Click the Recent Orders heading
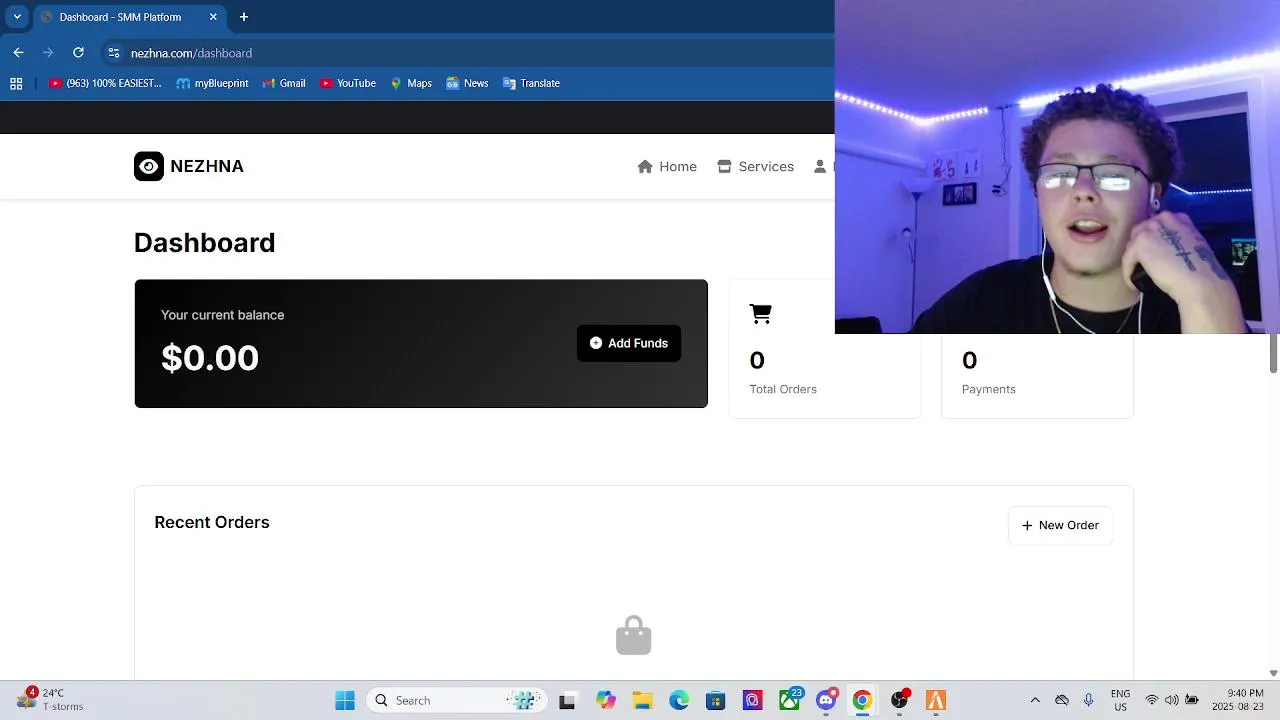 click(212, 522)
